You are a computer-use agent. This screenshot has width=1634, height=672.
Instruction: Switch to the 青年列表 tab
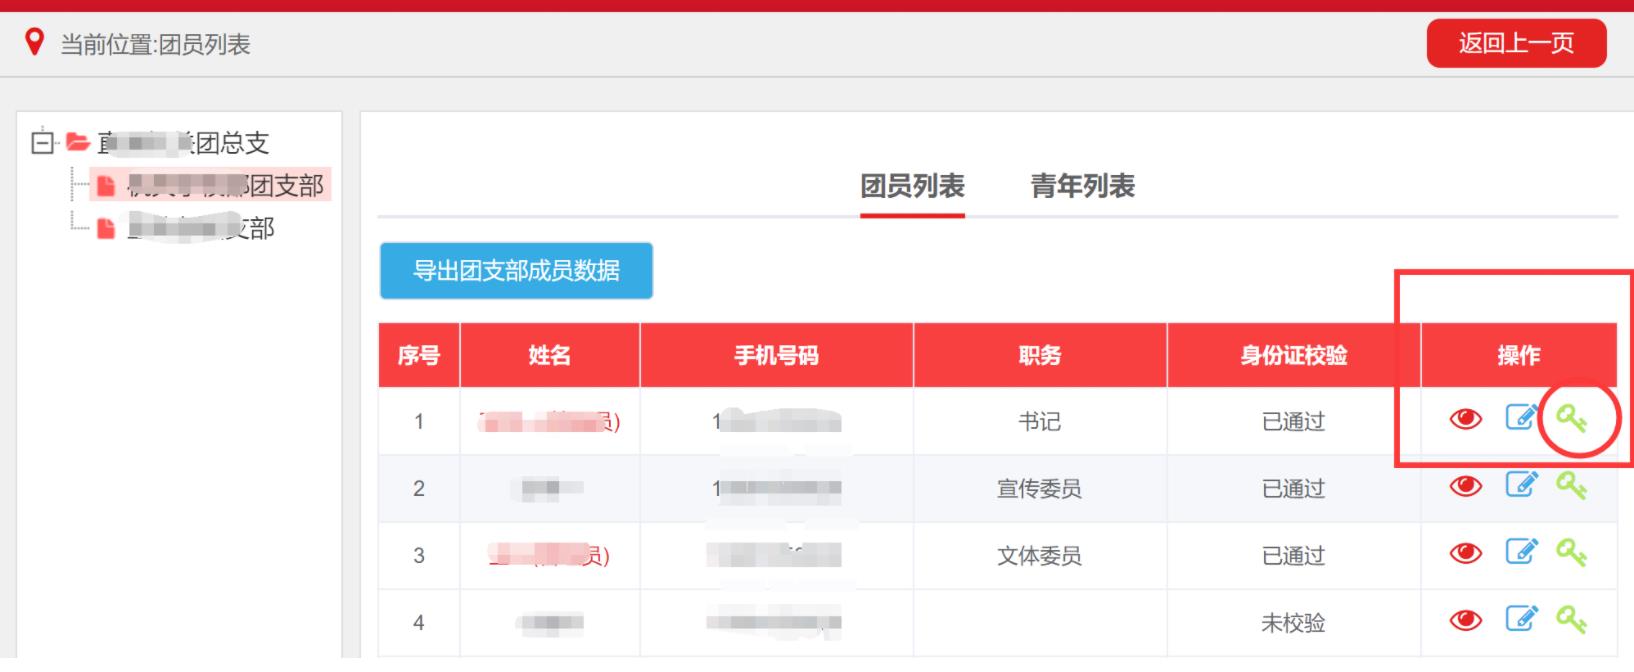click(x=1082, y=186)
